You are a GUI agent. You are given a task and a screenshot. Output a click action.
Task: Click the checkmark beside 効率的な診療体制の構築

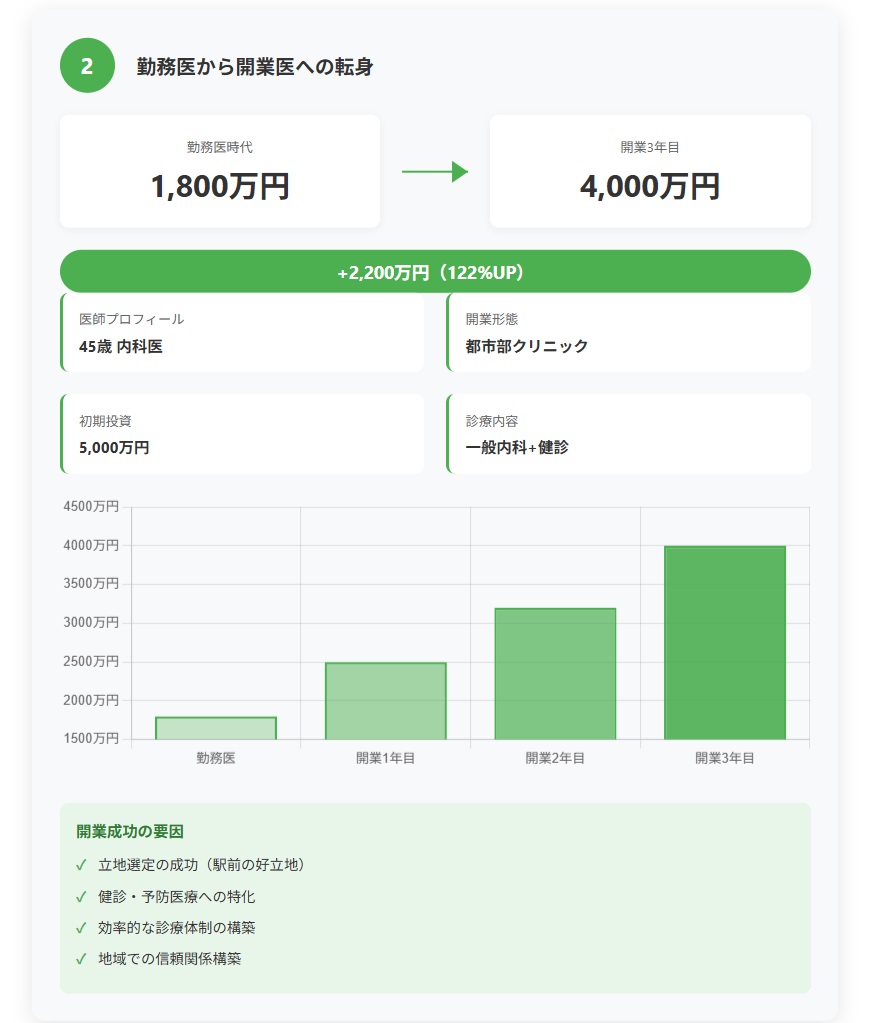[81, 927]
